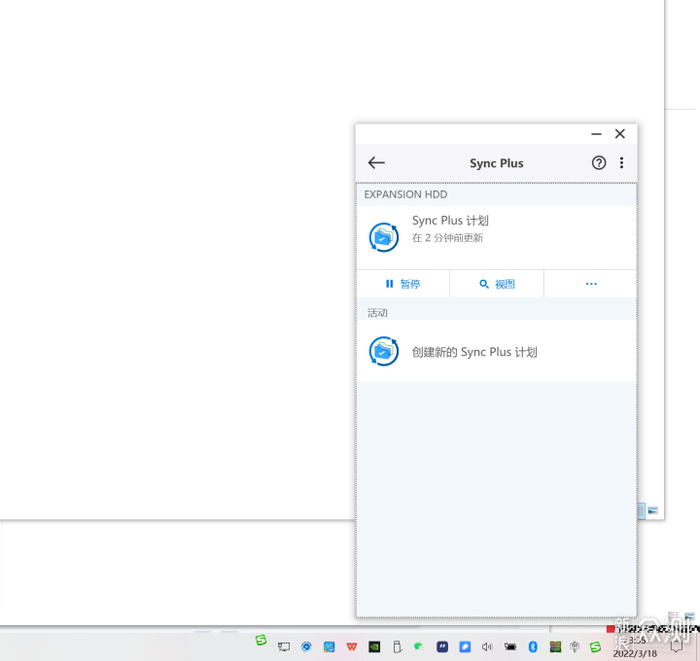Image resolution: width=700 pixels, height=661 pixels.
Task: Open the Bluetooth tray icon
Action: pos(533,646)
